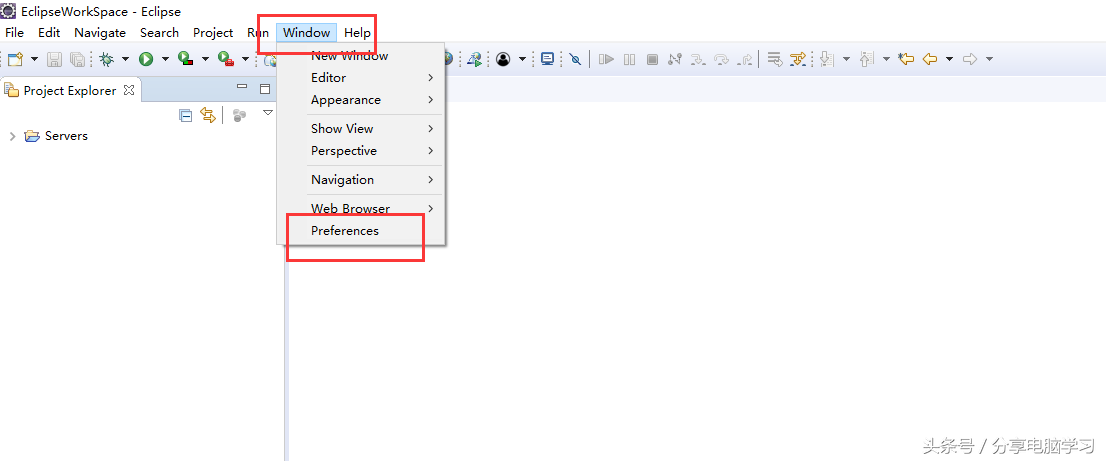Viewport: 1106px width, 461px height.
Task: Click the Step Into icon
Action: coord(698,59)
